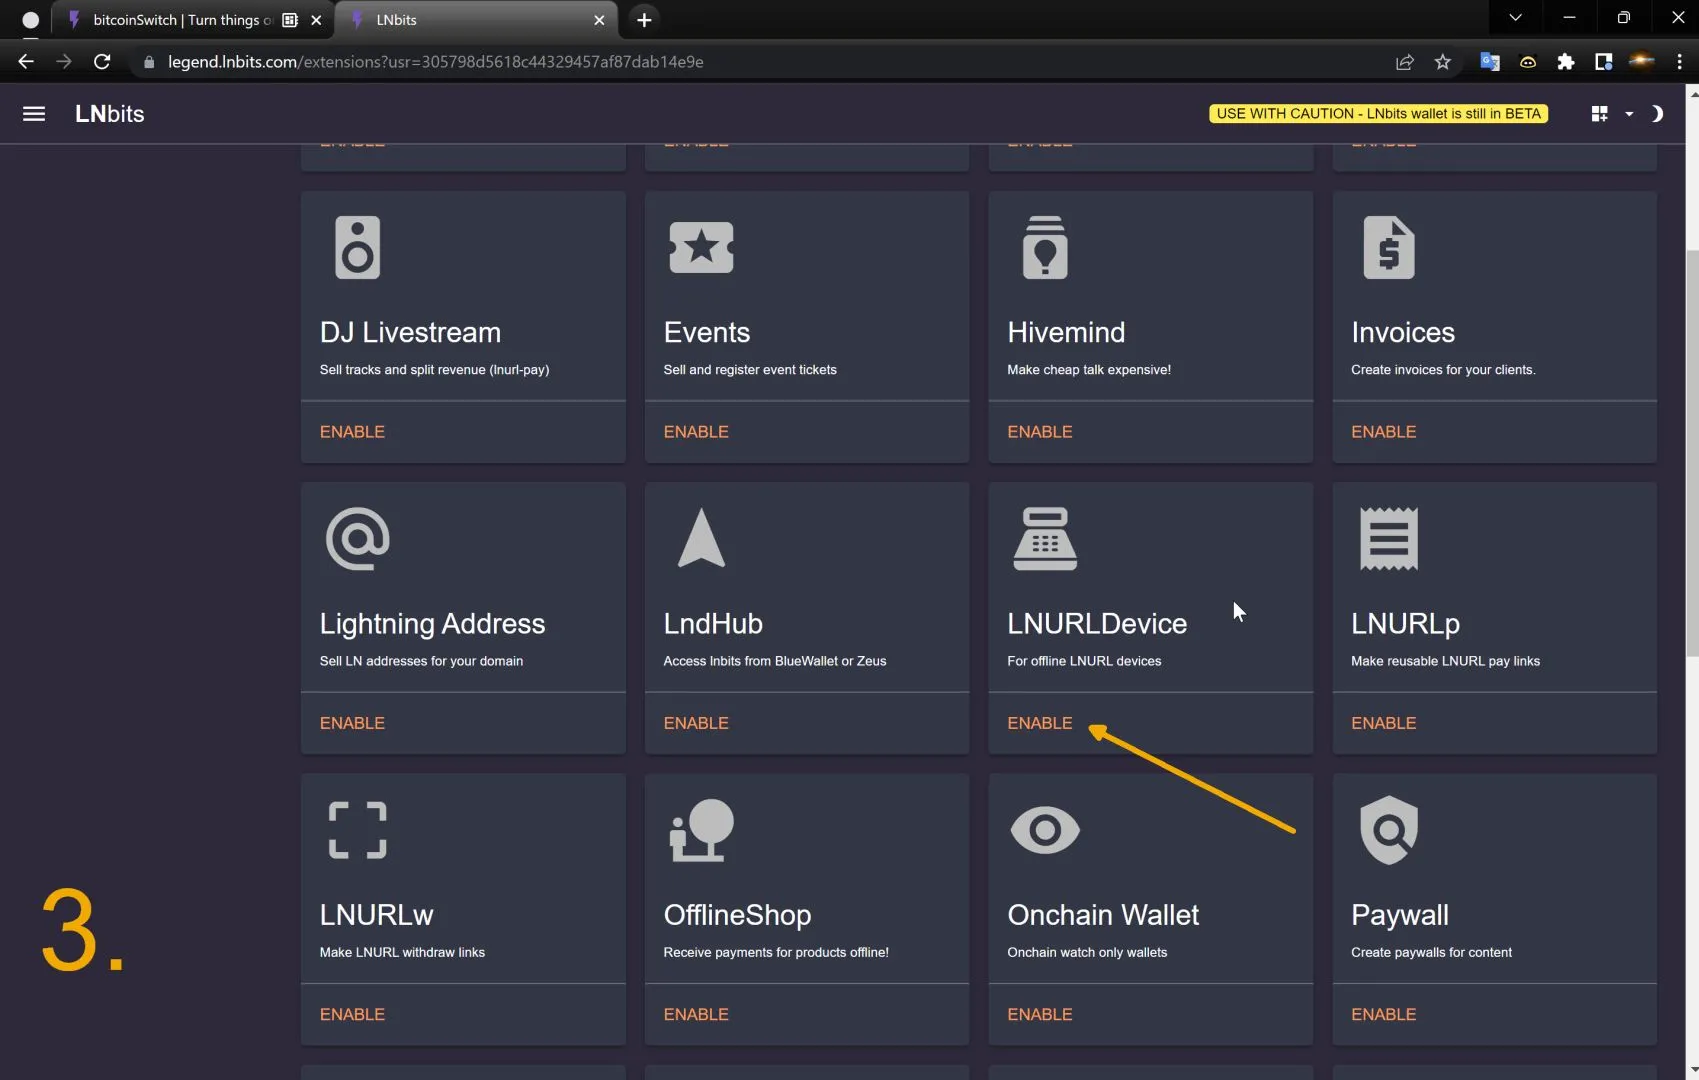Open the browser tab search chevron
Viewport: 1699px width, 1080px height.
click(1515, 18)
